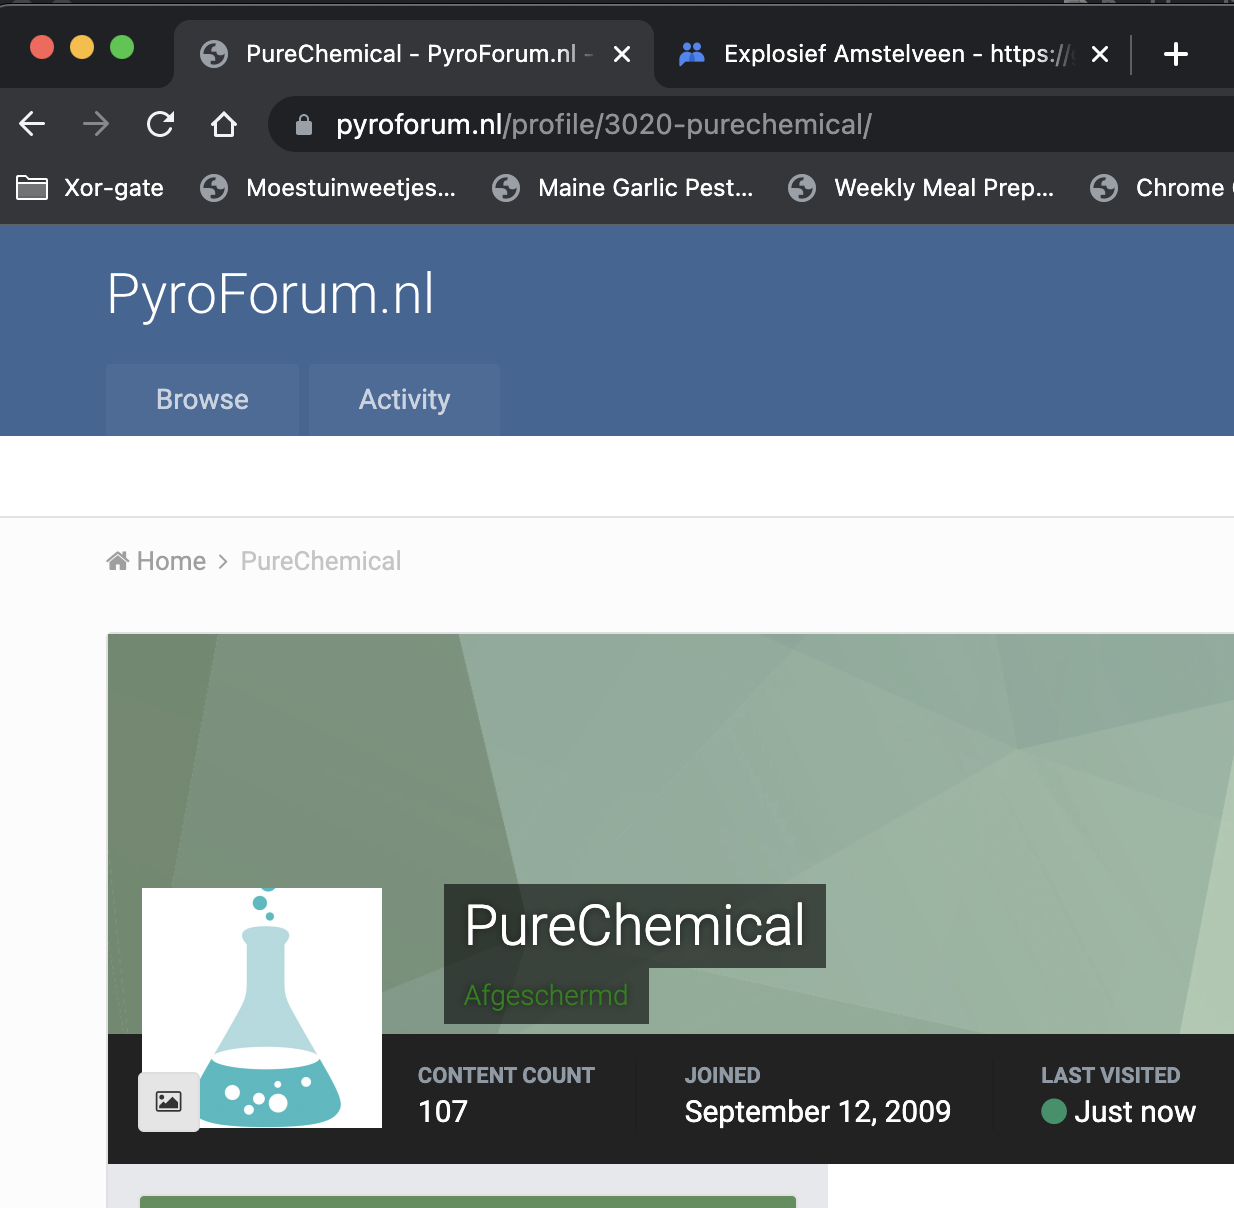Image resolution: width=1234 pixels, height=1208 pixels.
Task: Click the browser back arrow
Action: (x=32, y=124)
